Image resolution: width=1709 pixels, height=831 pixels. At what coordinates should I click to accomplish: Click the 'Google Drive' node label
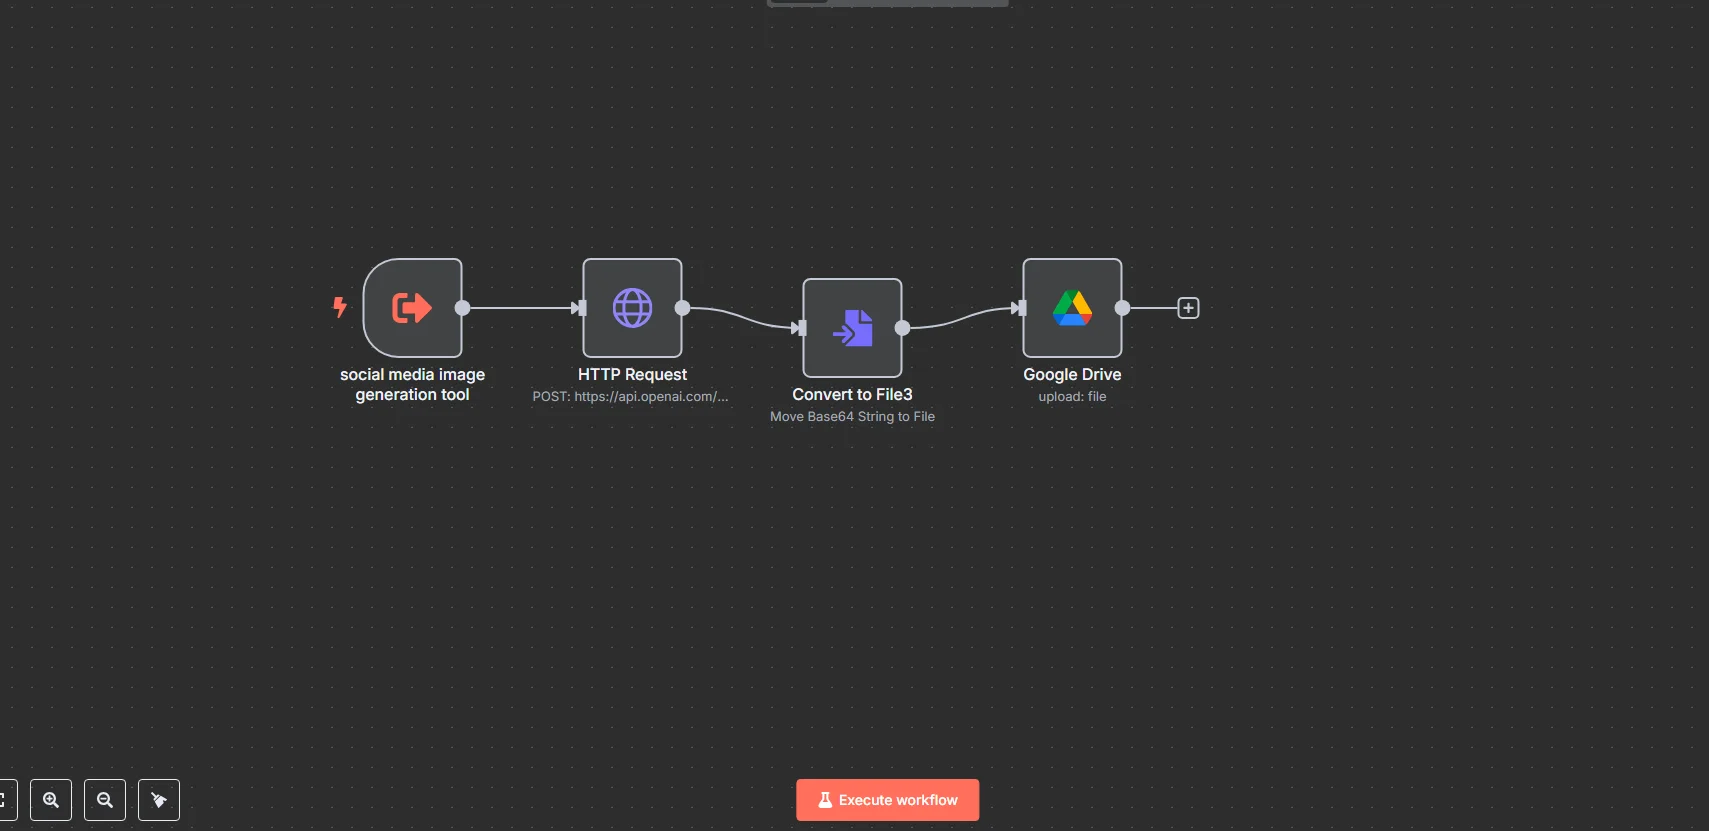click(x=1072, y=375)
